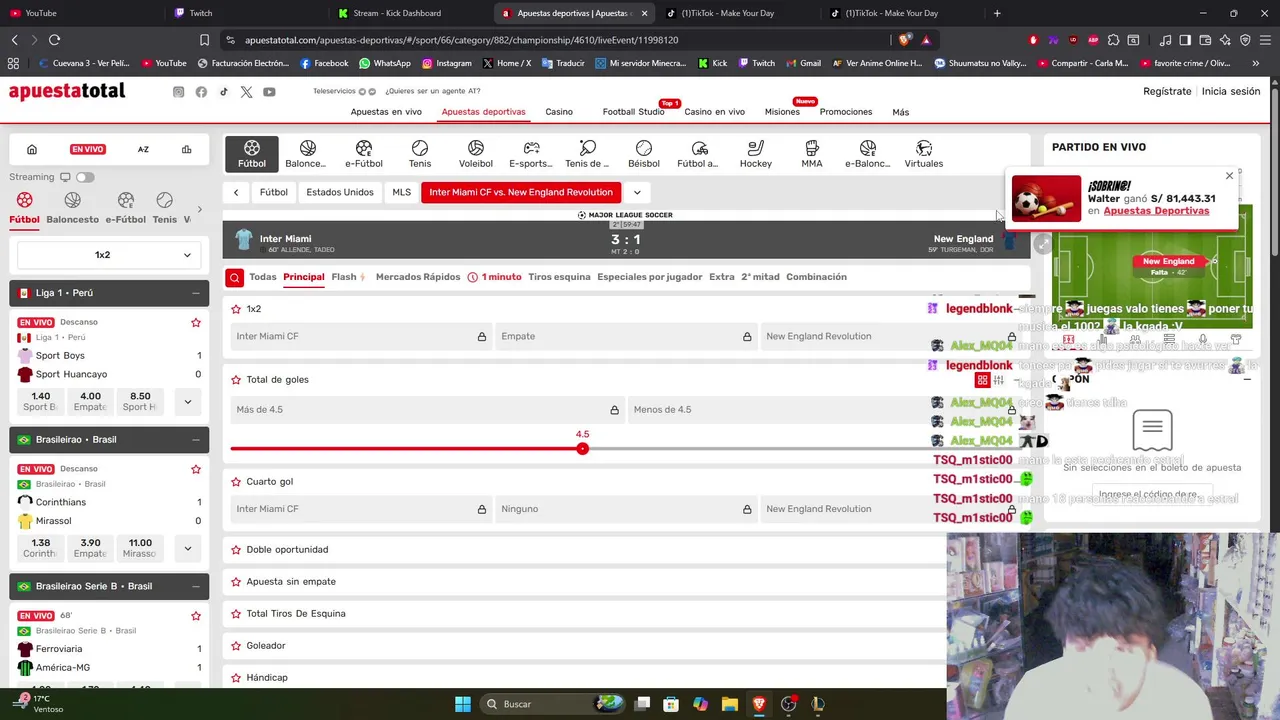Open the Promociones menu item
This screenshot has width=1280, height=720.
pyautogui.click(x=846, y=112)
